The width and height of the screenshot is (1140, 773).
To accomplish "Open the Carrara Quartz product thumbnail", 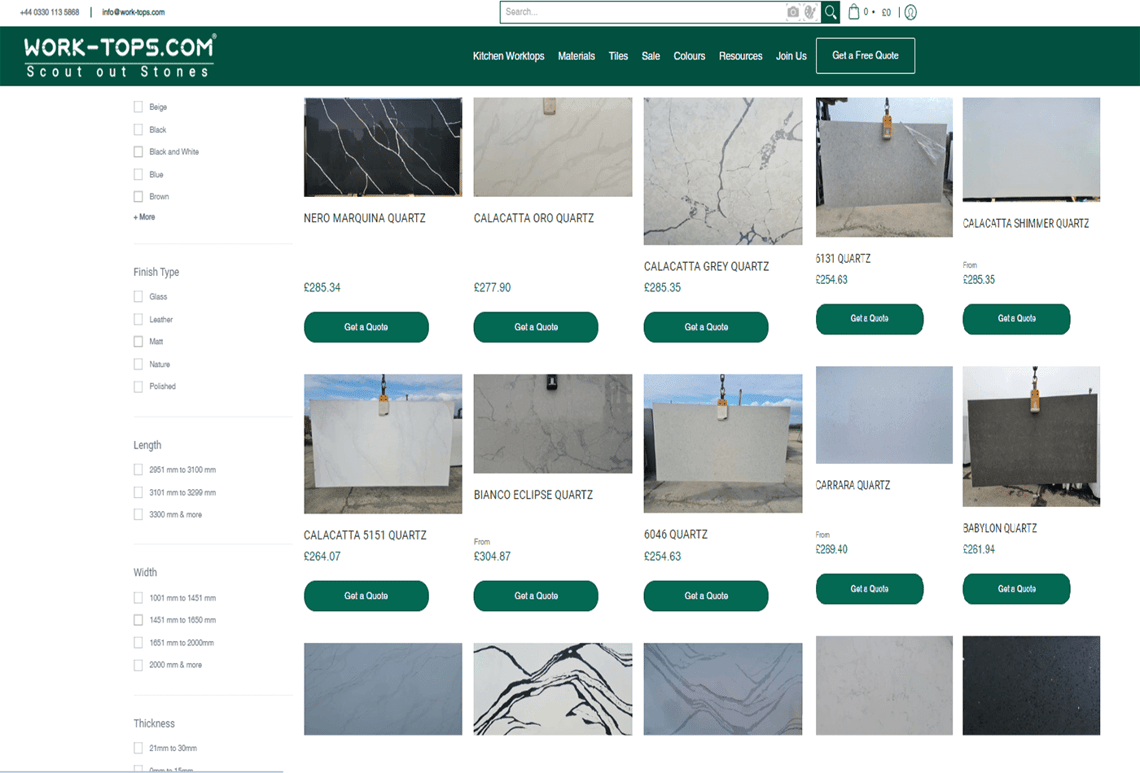I will [x=884, y=415].
